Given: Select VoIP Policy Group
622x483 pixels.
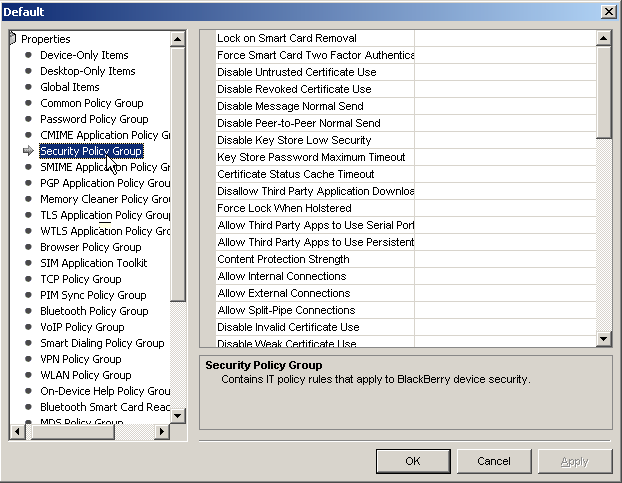Looking at the screenshot, I should click(x=82, y=327).
